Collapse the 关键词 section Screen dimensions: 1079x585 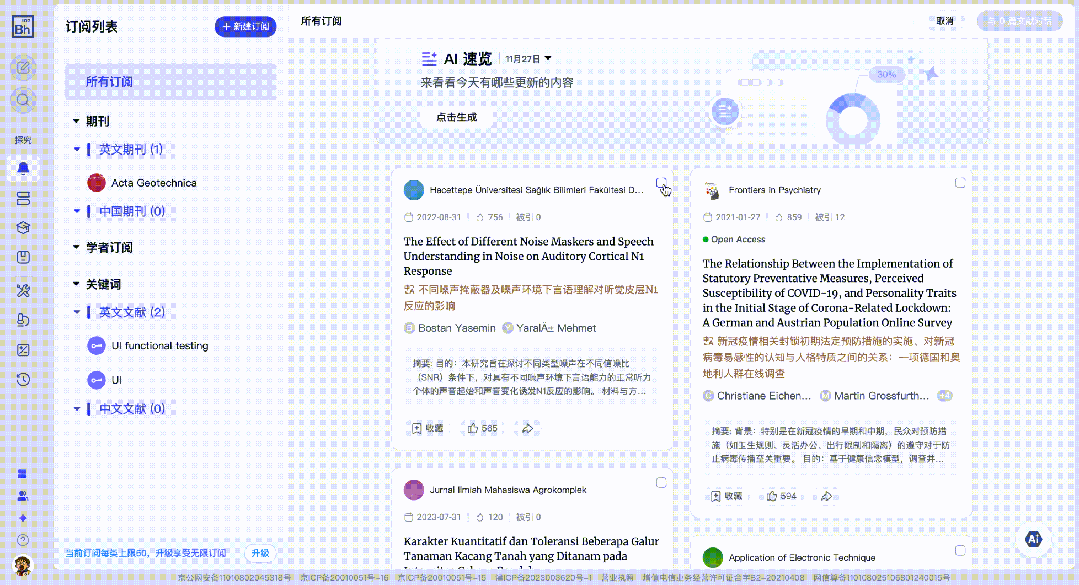76,285
